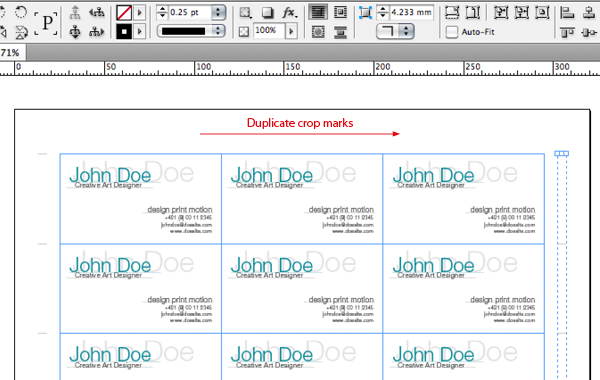Click the Select Next Object icon

tap(96, 32)
